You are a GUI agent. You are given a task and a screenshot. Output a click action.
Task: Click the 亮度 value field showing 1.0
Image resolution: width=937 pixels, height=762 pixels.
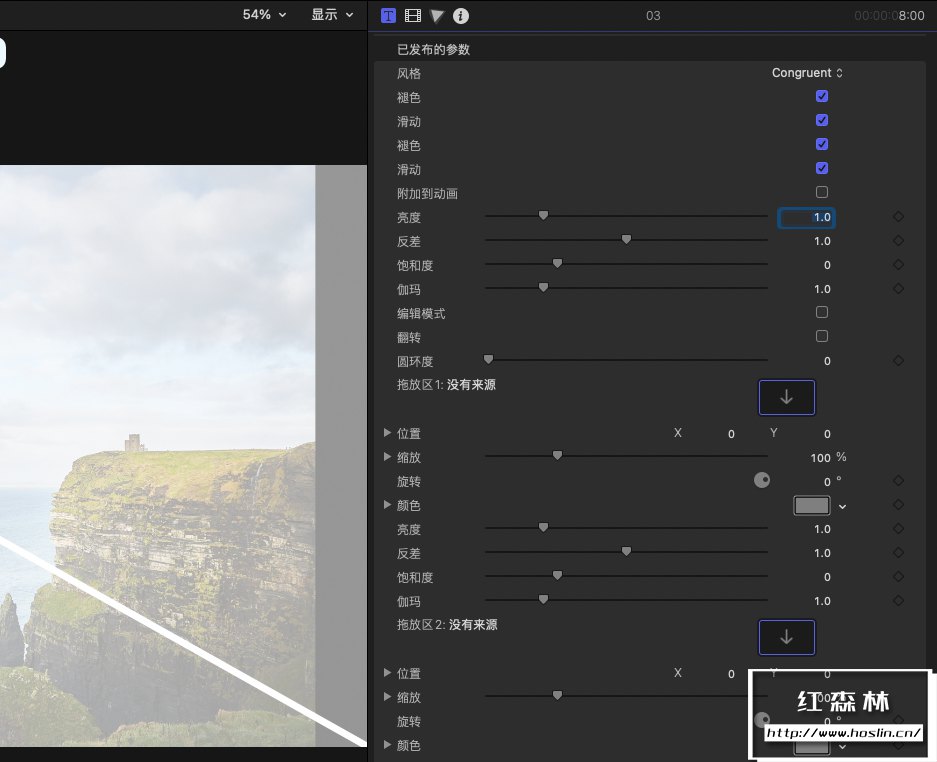click(807, 217)
